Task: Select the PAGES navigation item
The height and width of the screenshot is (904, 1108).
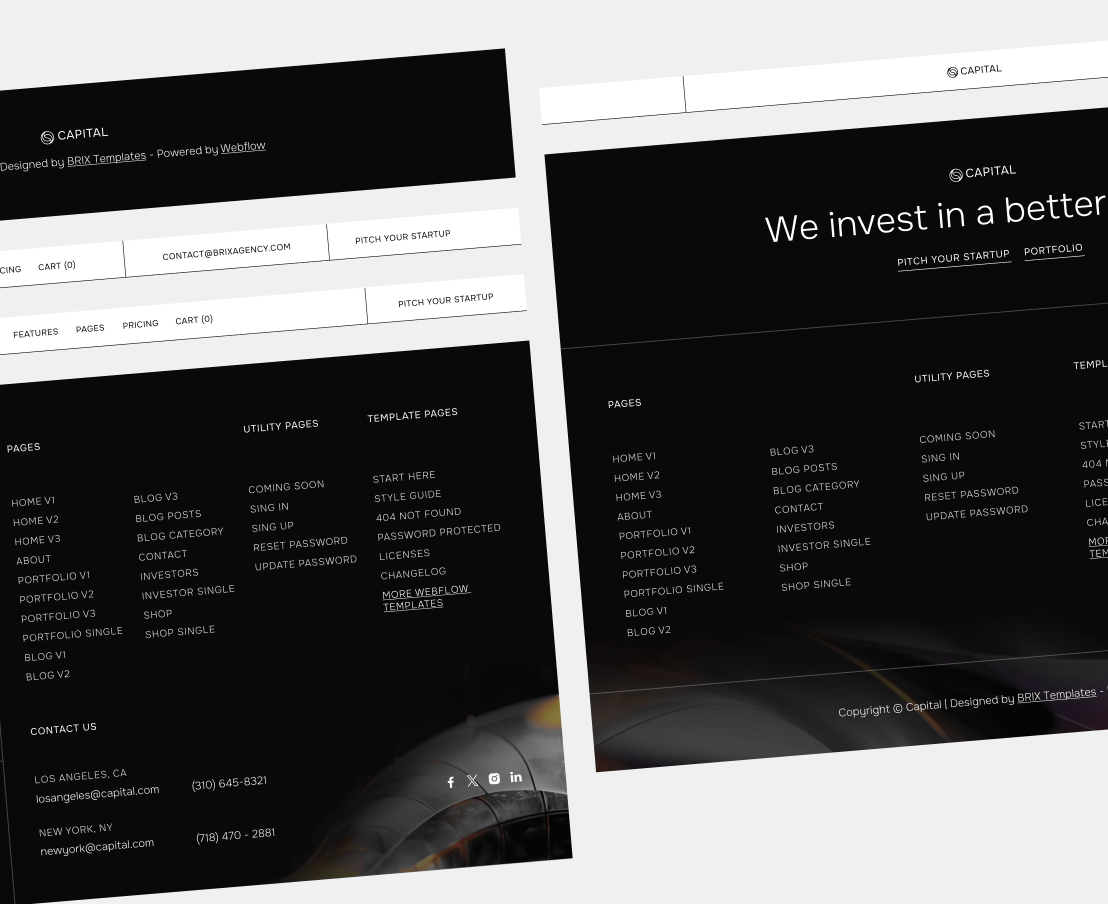Action: [x=90, y=328]
